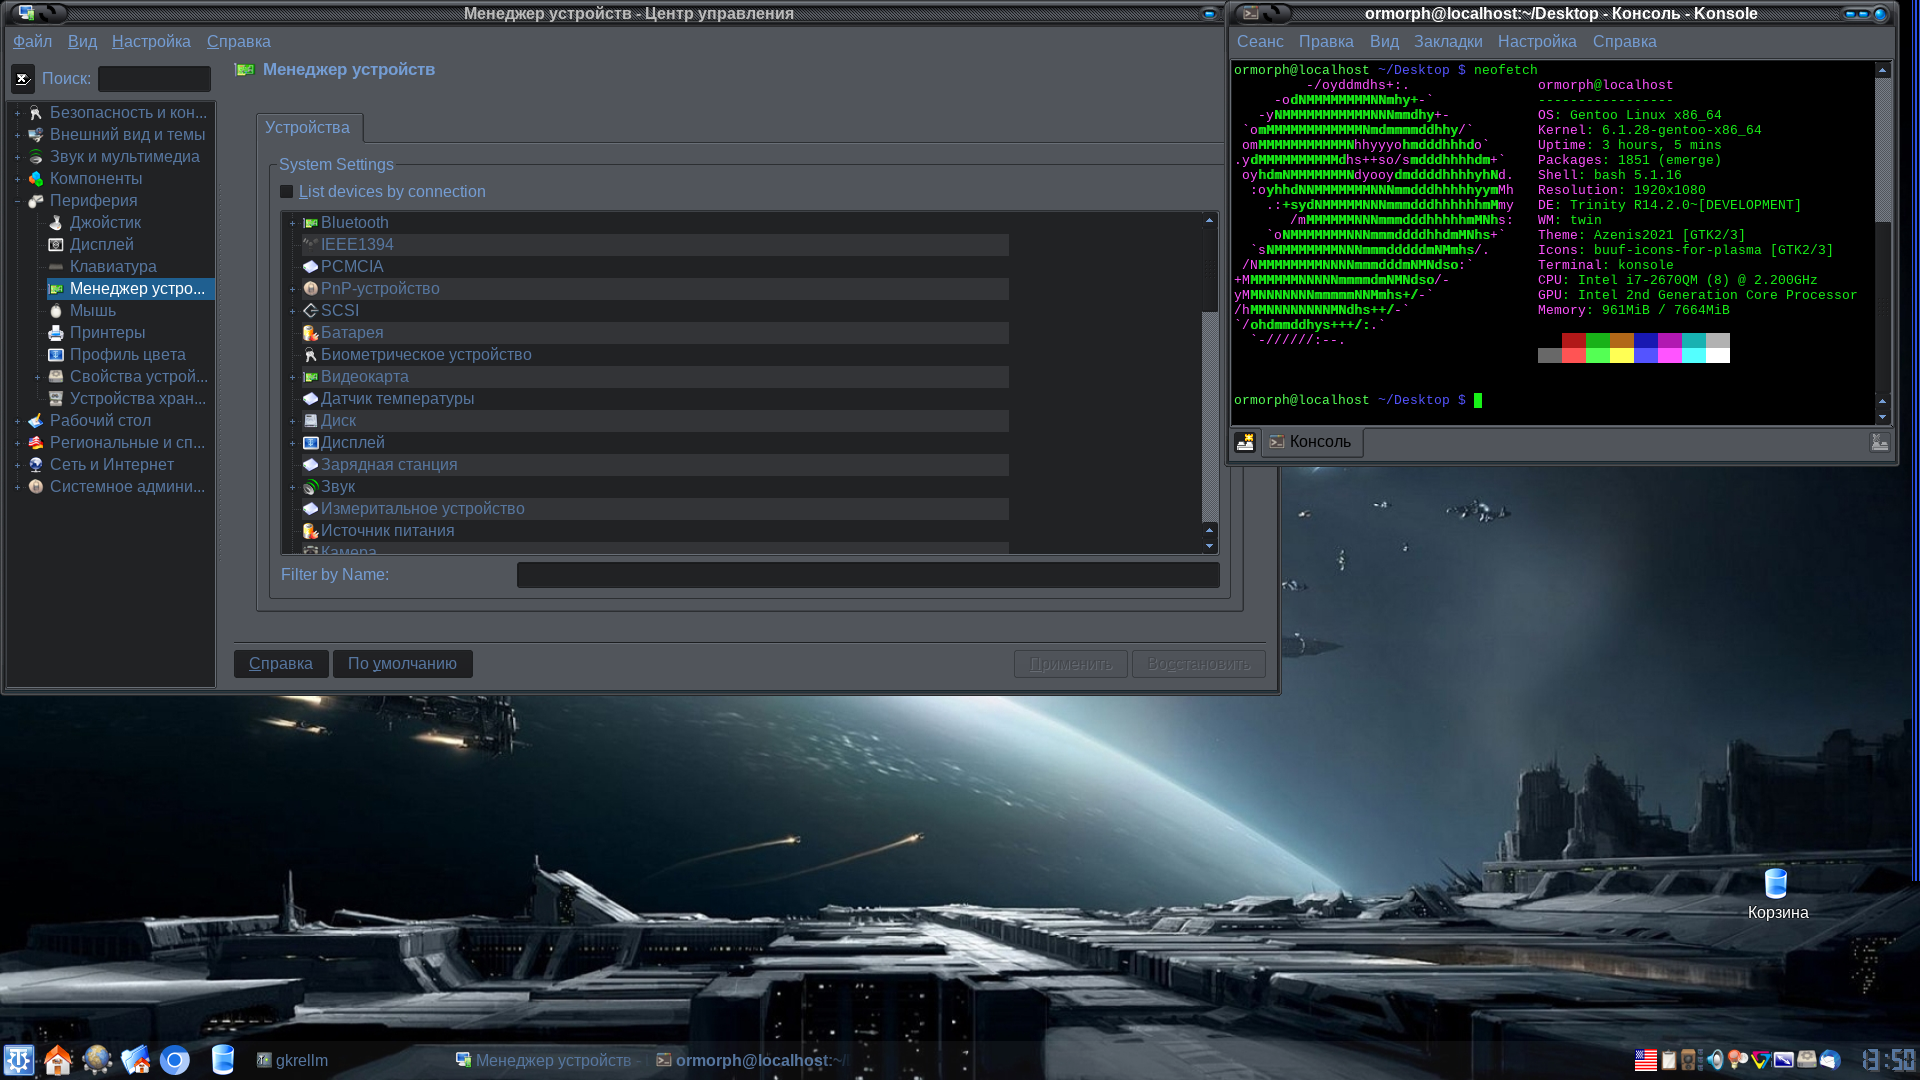Expand the Безопасность и кон... category
The width and height of the screenshot is (1920, 1080).
17,113
